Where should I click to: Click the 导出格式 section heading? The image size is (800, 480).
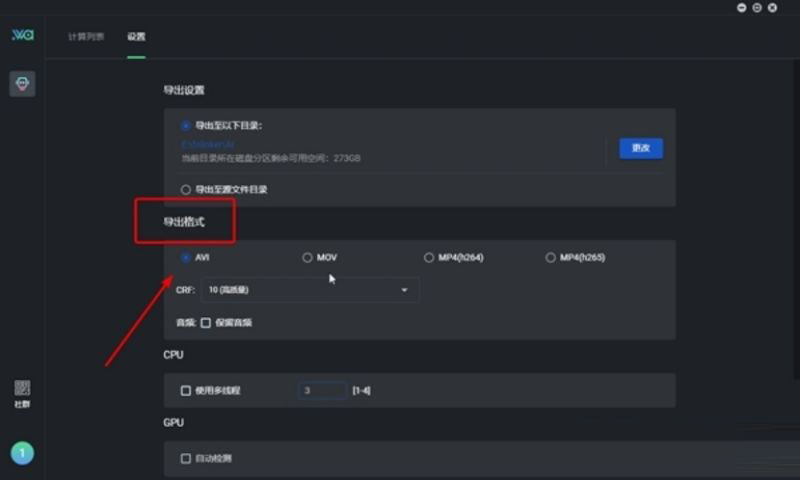(184, 222)
